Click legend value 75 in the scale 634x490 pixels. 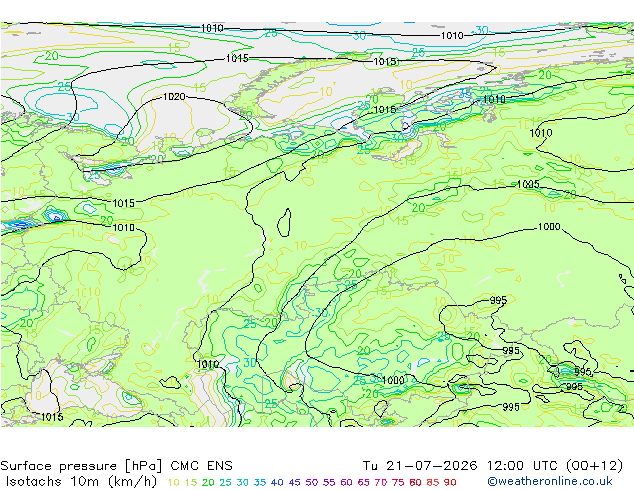pyautogui.click(x=398, y=482)
